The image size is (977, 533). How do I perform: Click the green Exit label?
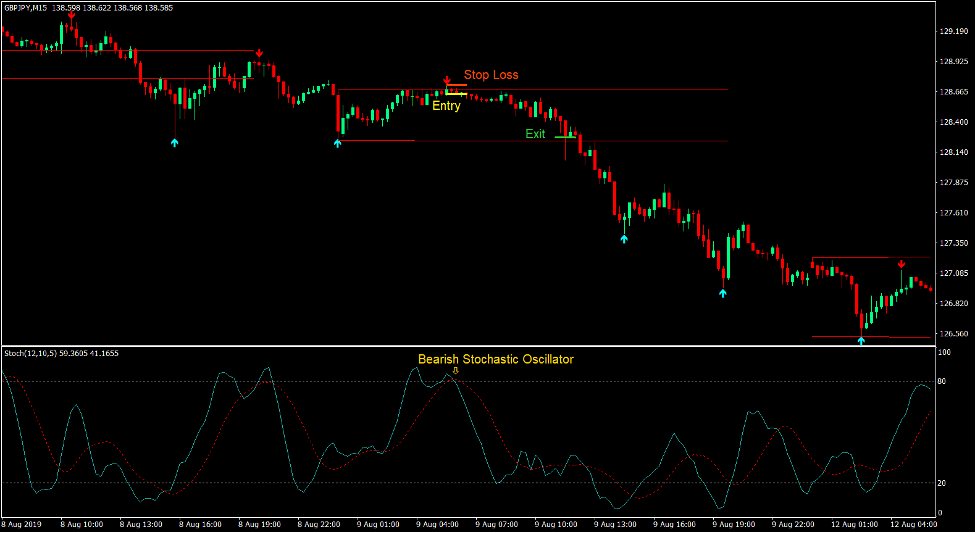pos(535,134)
